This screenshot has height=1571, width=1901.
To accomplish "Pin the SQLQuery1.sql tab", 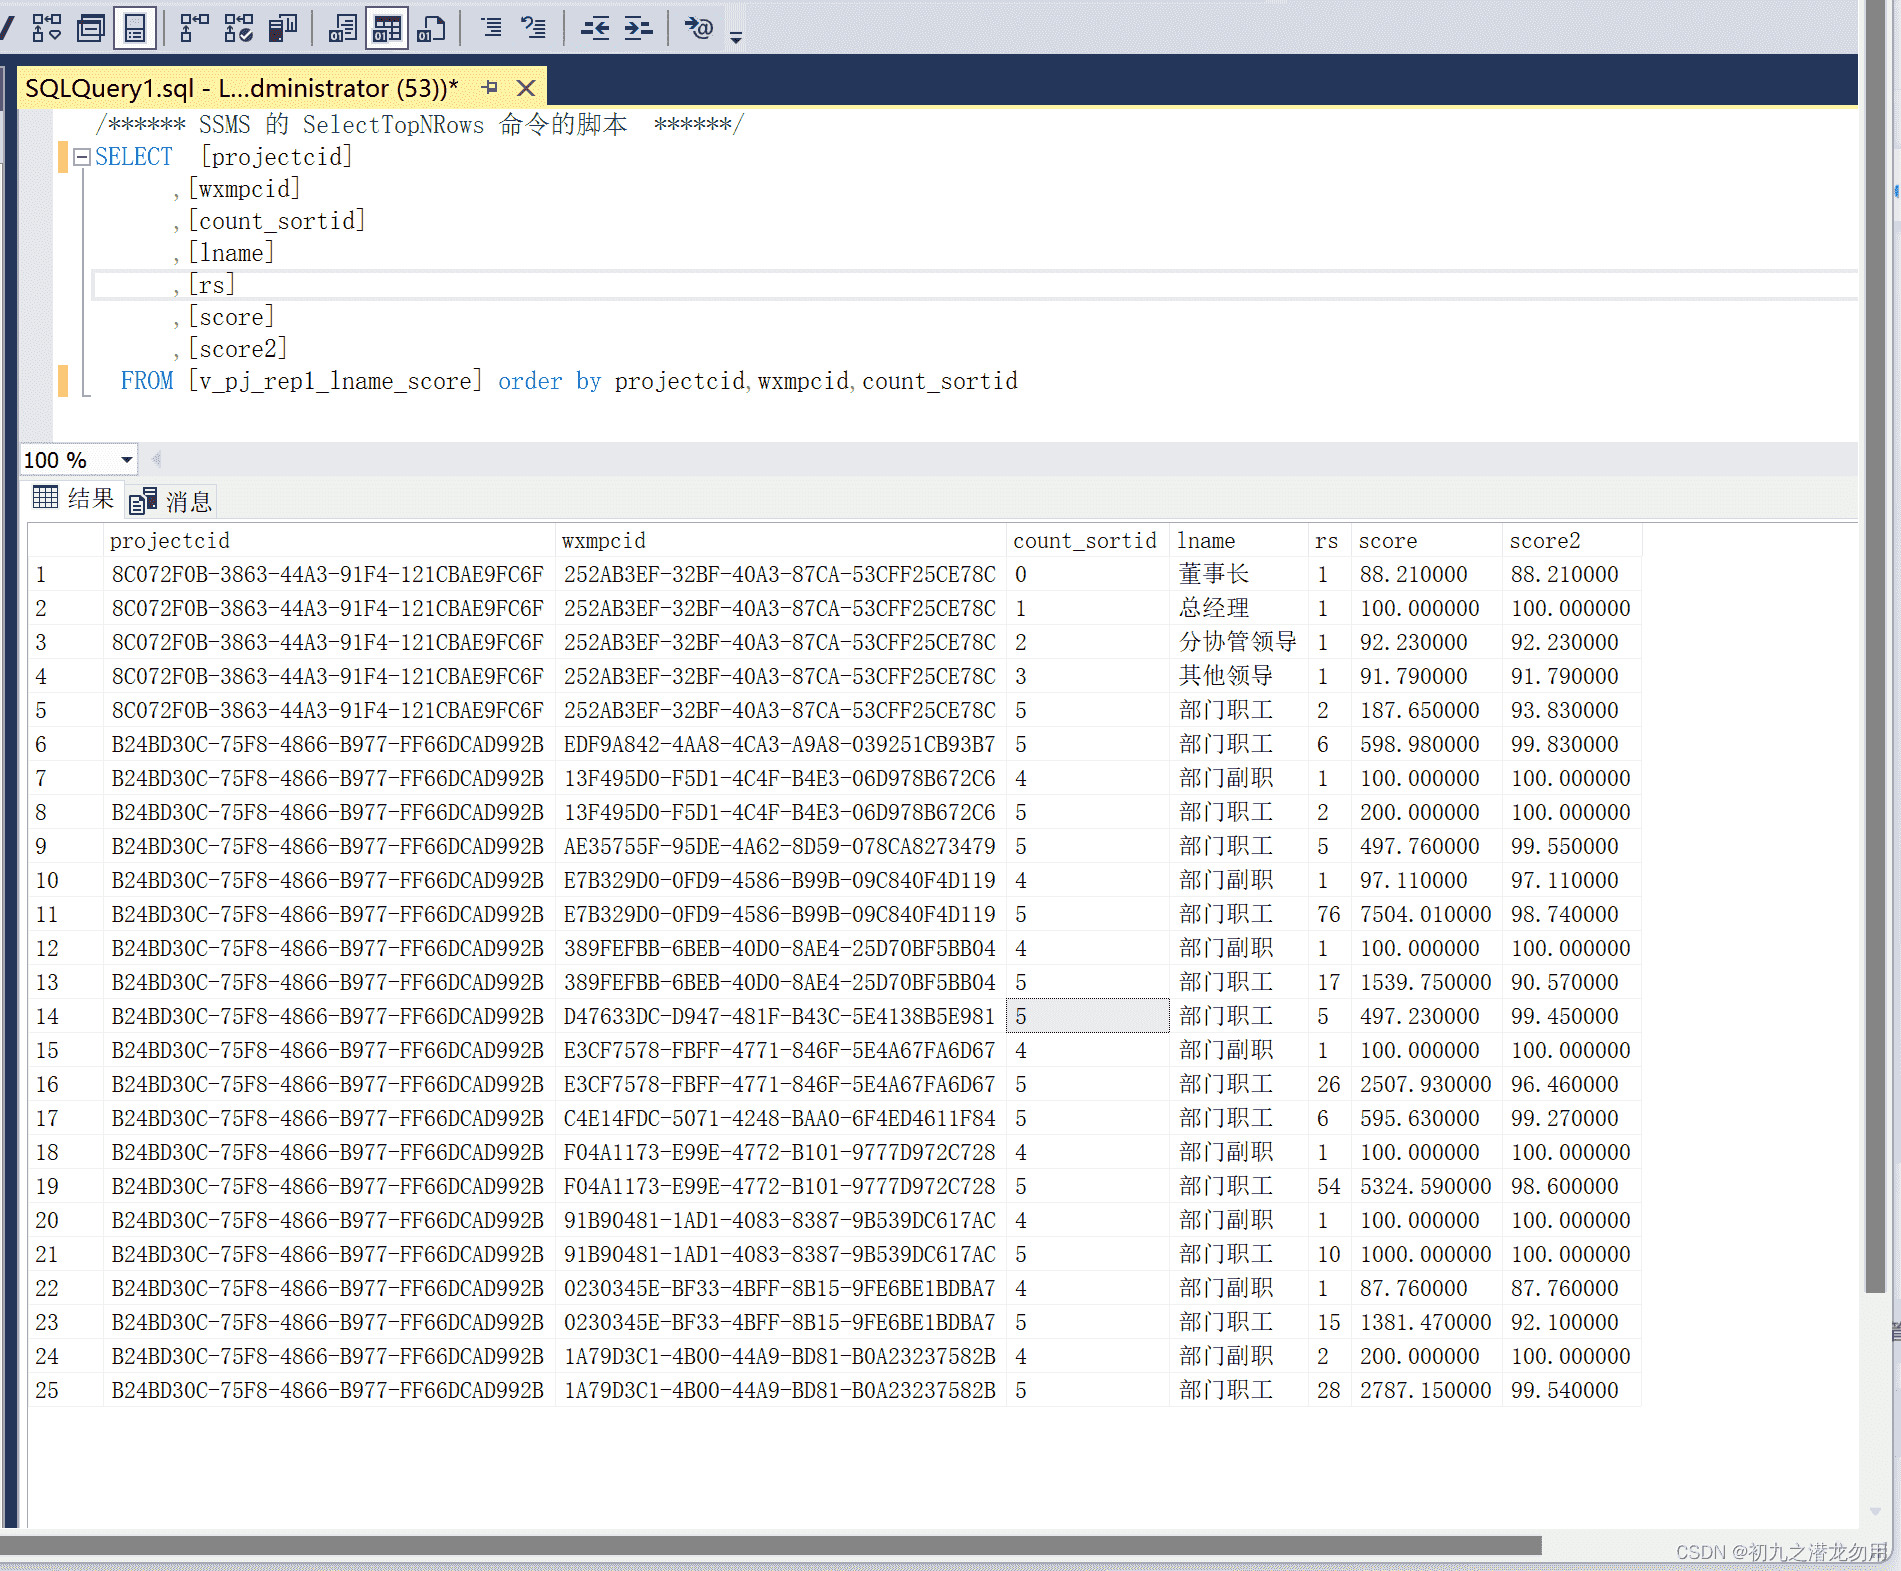I will coord(489,88).
